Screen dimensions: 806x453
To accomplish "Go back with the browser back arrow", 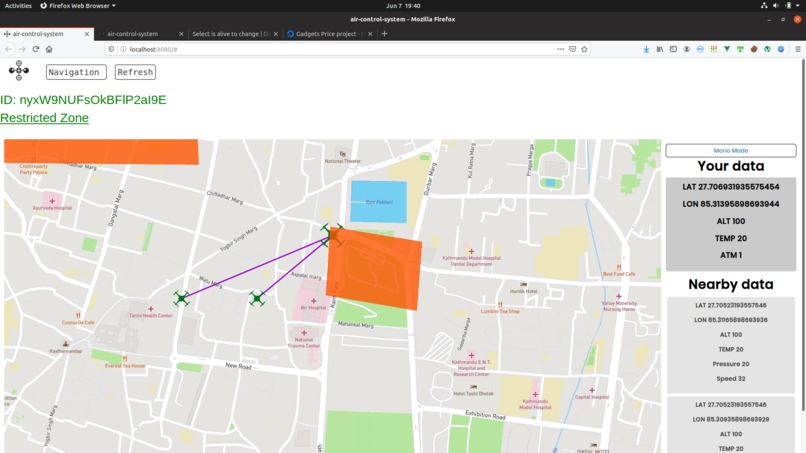I will [9, 49].
